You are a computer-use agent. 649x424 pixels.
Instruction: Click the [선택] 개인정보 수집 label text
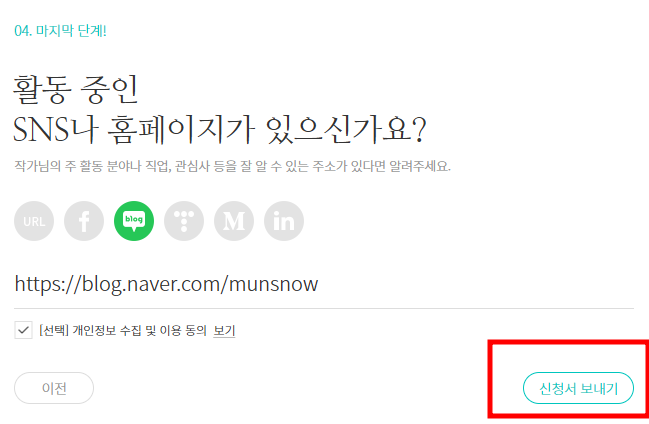pyautogui.click(x=123, y=330)
